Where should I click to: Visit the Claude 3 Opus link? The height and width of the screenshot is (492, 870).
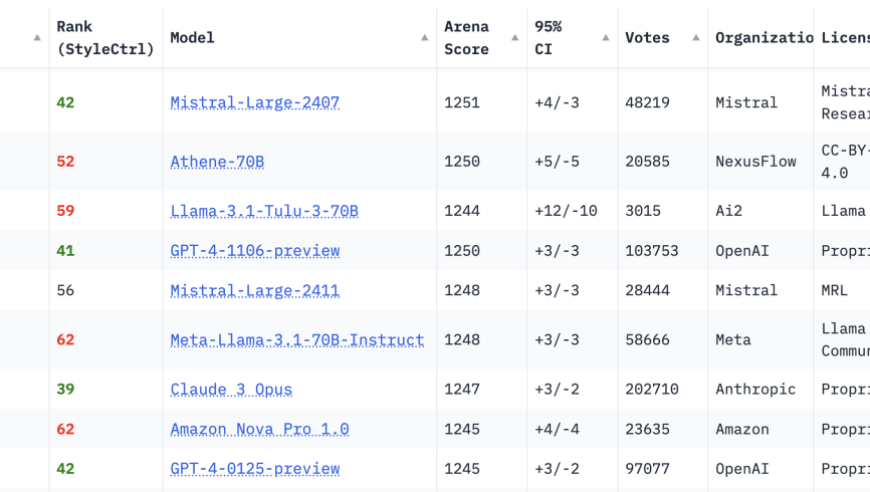[231, 390]
